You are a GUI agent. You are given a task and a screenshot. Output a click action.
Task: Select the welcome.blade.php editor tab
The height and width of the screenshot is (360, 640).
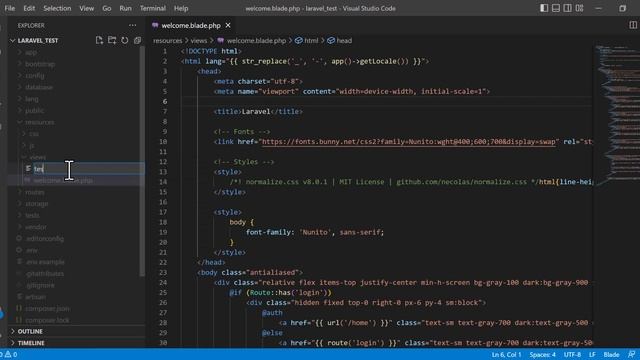click(x=191, y=25)
